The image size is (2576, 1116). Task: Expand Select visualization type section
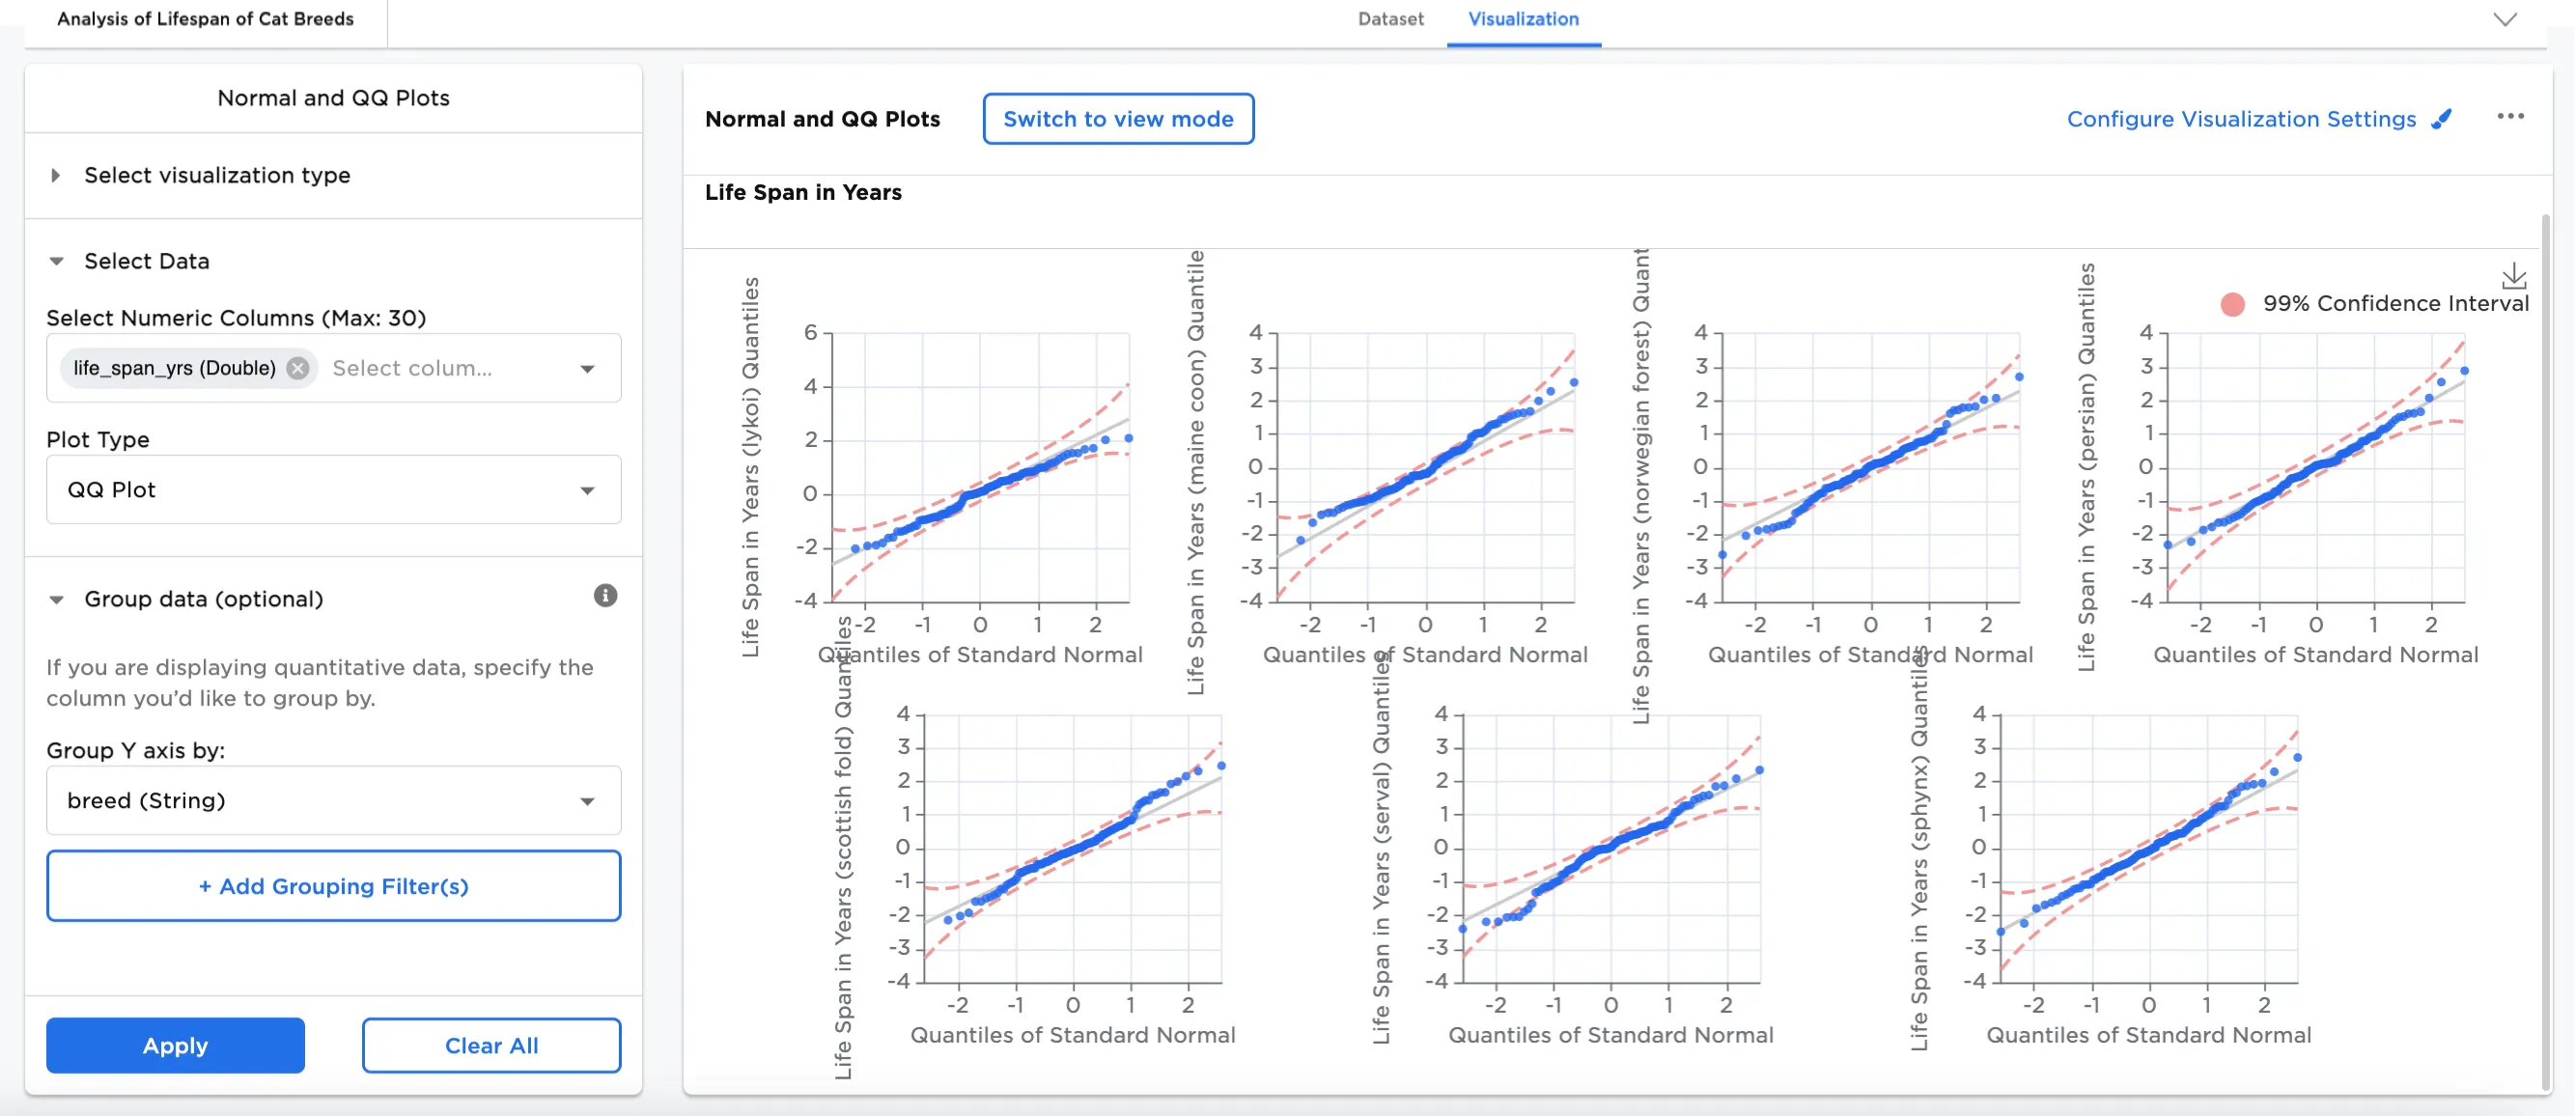tap(56, 176)
